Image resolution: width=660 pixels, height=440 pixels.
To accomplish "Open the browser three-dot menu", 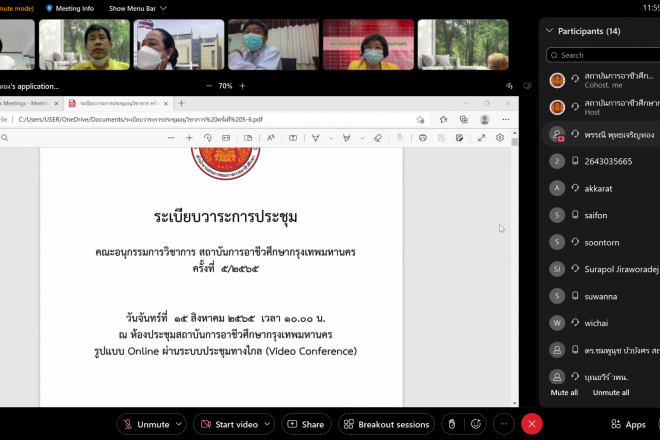I will [506, 120].
